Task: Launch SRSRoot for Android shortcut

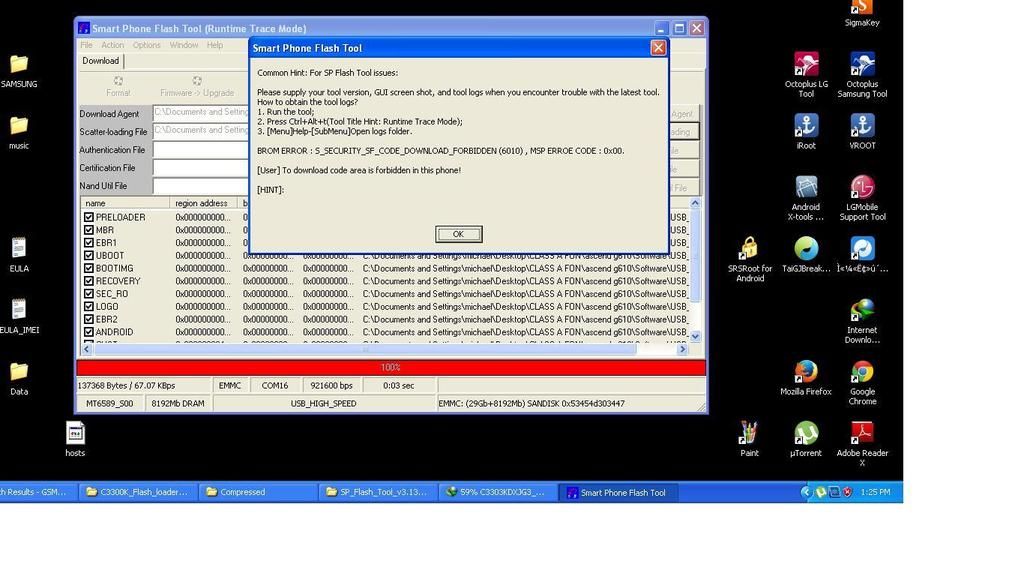Action: [x=749, y=249]
